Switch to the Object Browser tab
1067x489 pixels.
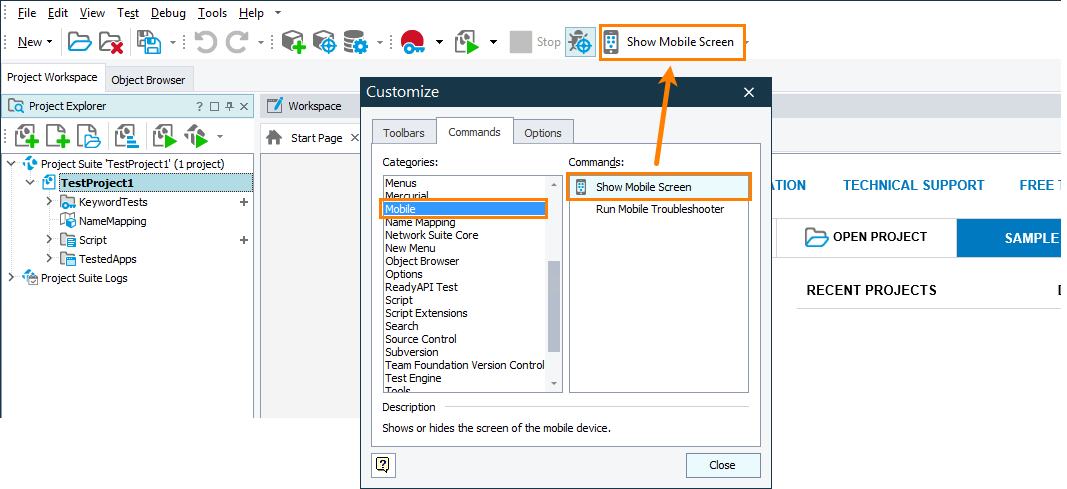coord(148,80)
